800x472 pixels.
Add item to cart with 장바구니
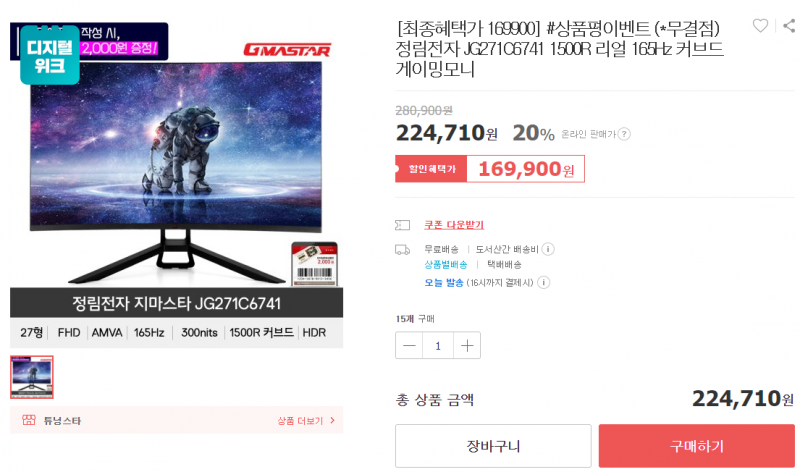(x=493, y=445)
